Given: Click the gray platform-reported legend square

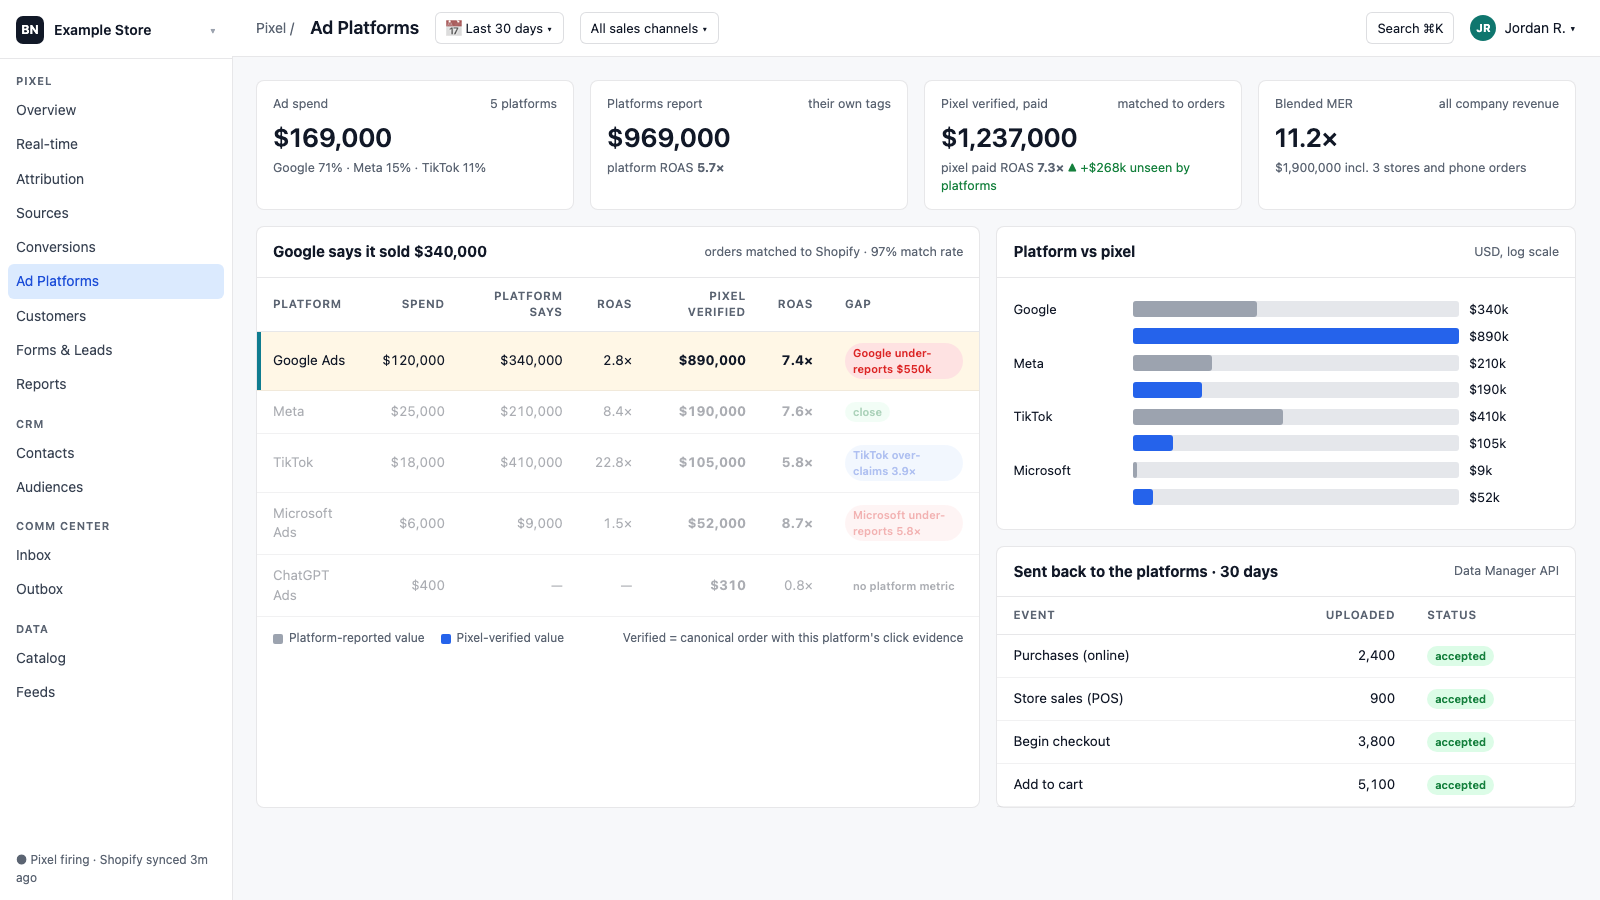Looking at the screenshot, I should click(x=278, y=638).
